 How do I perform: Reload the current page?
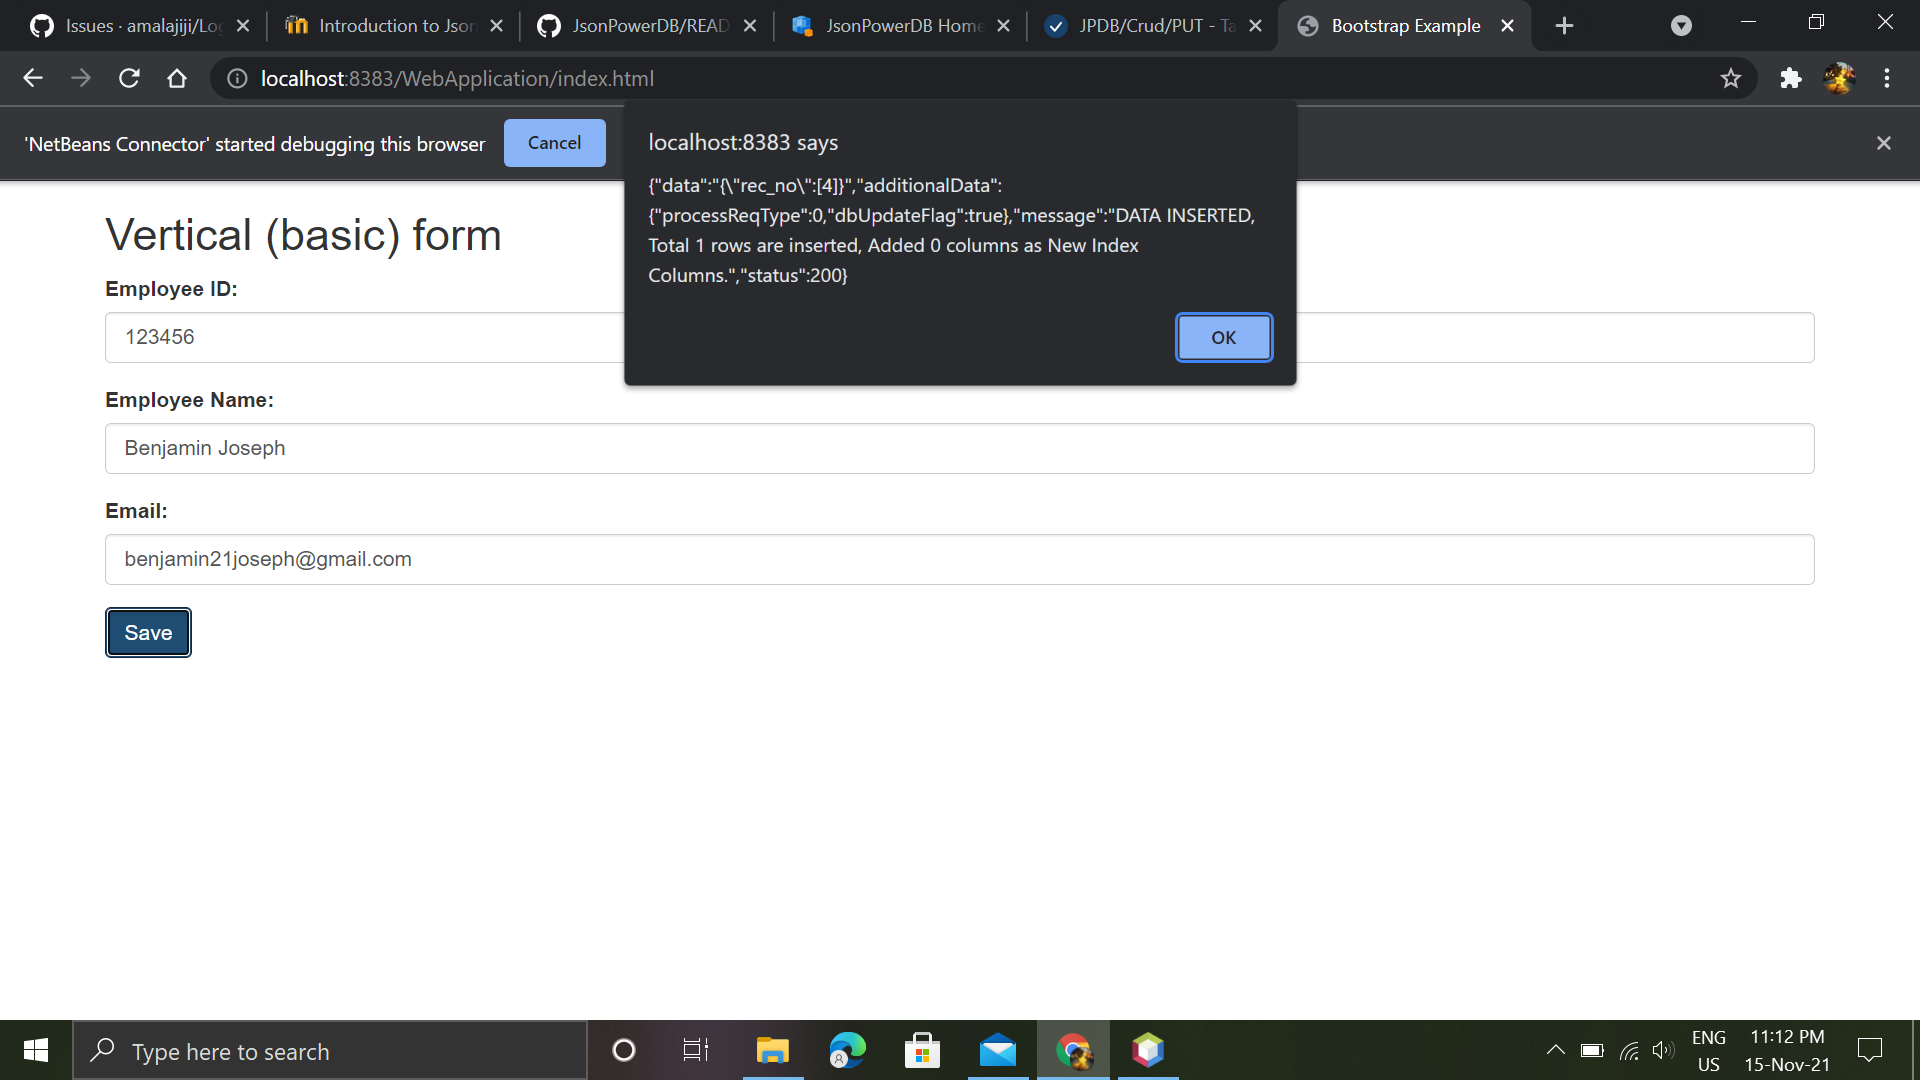point(128,78)
